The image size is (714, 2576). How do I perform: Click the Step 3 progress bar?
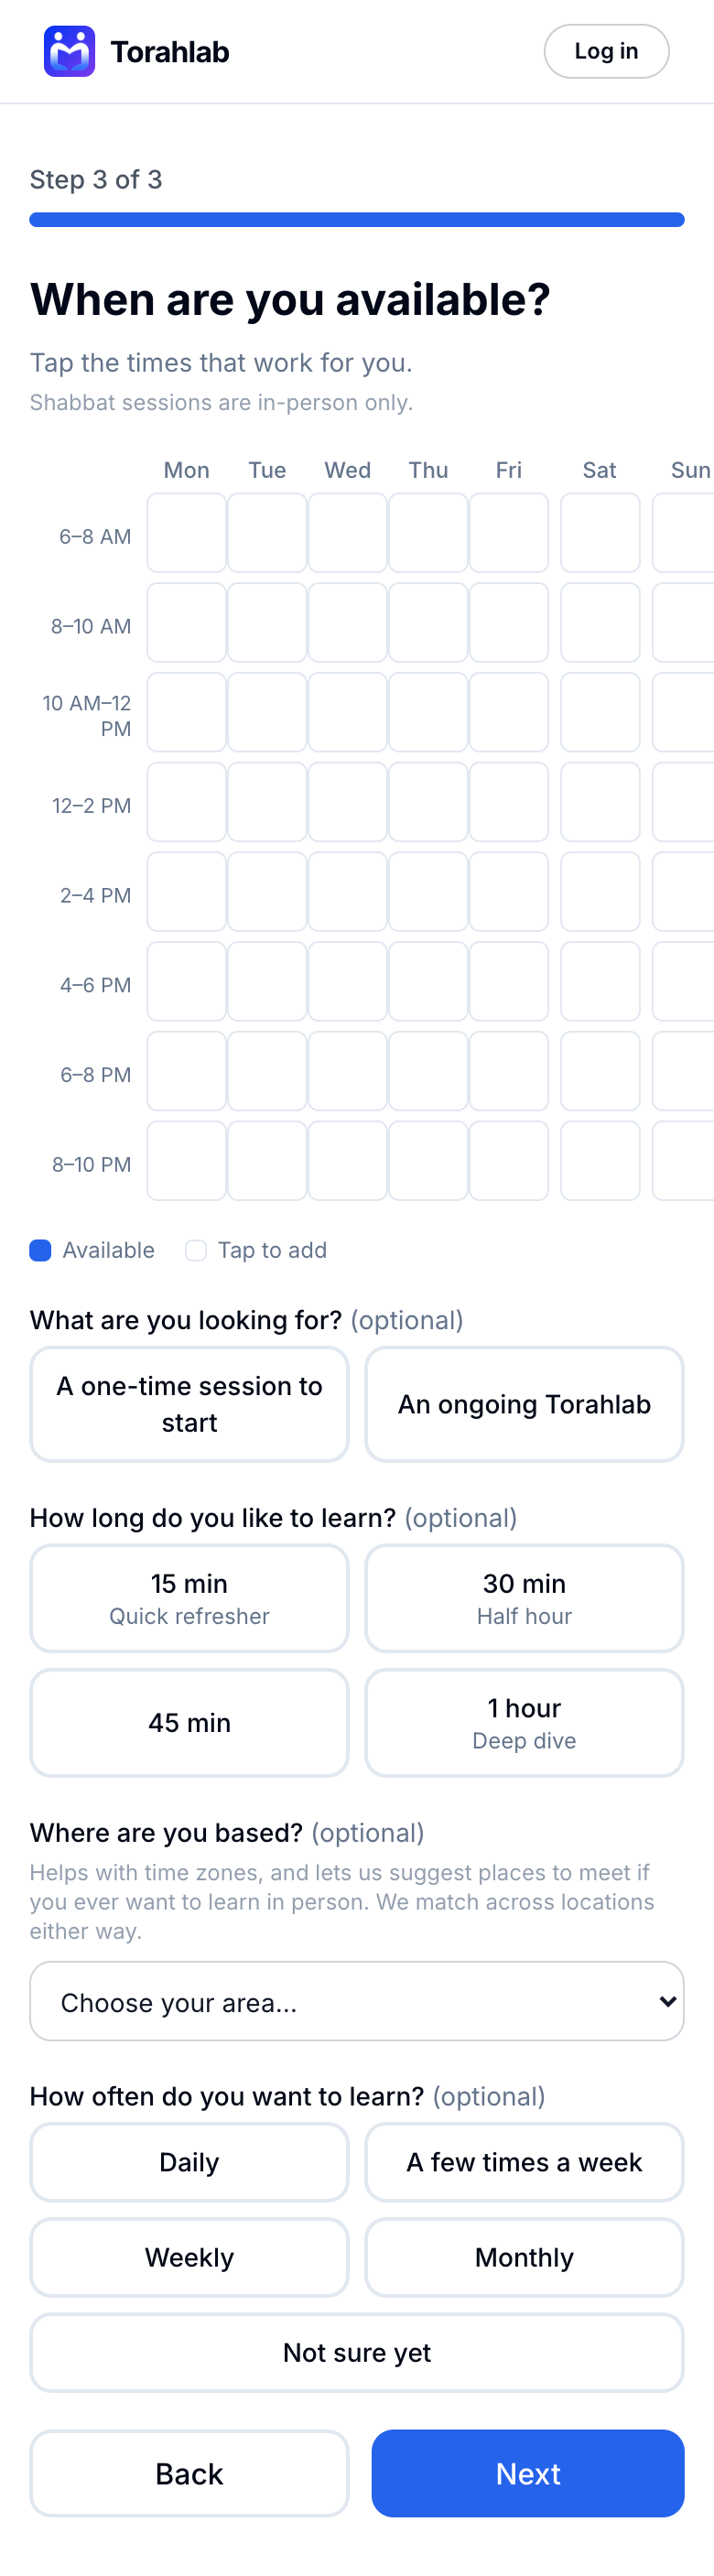pyautogui.click(x=357, y=220)
